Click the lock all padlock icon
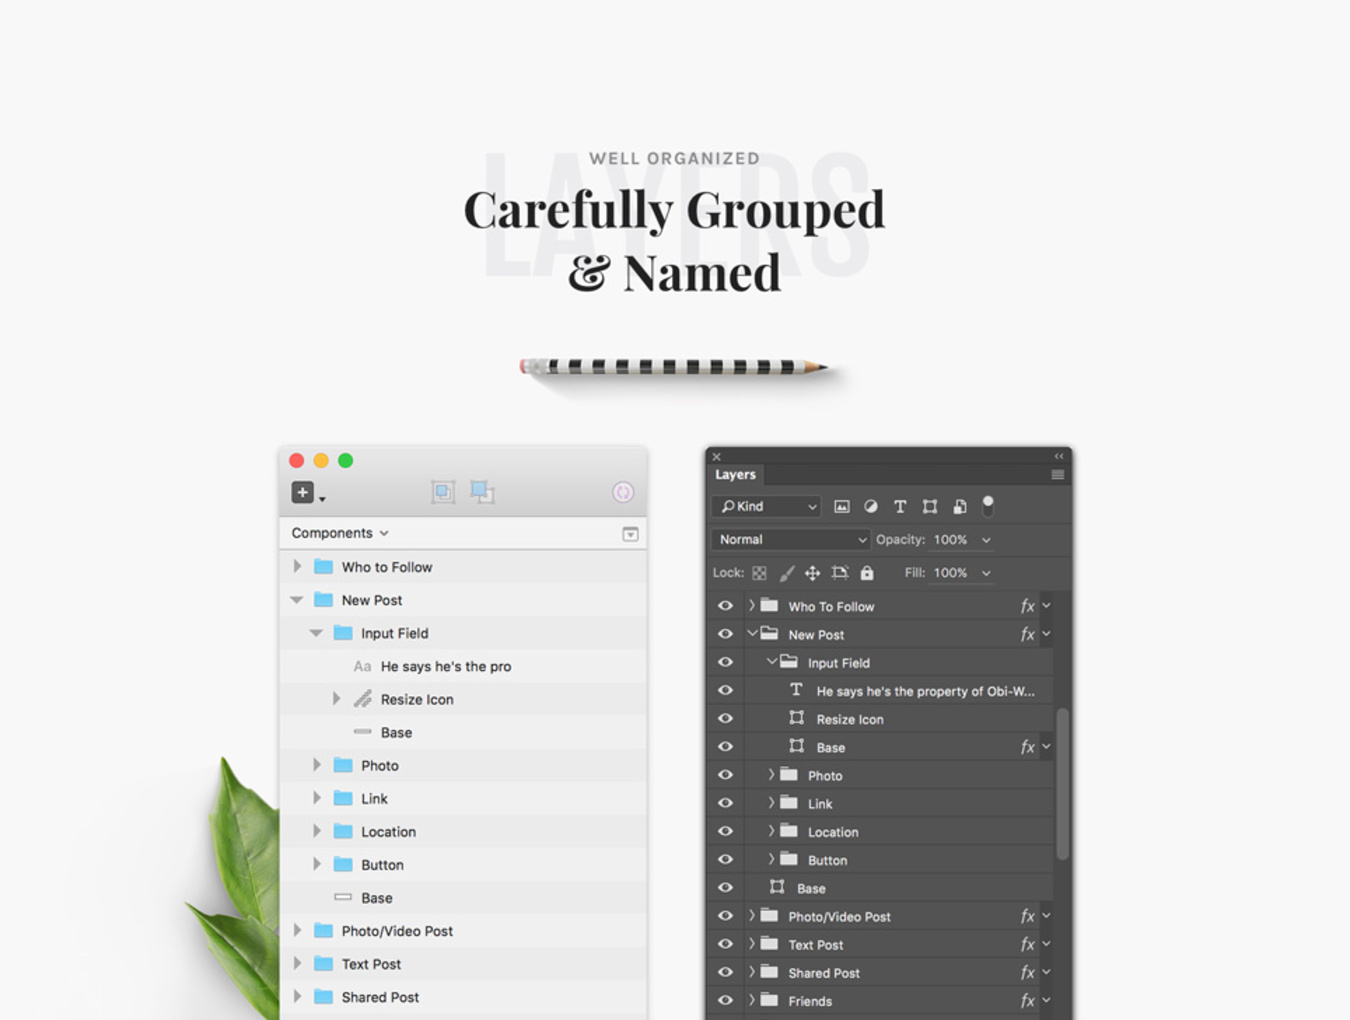 (x=867, y=573)
